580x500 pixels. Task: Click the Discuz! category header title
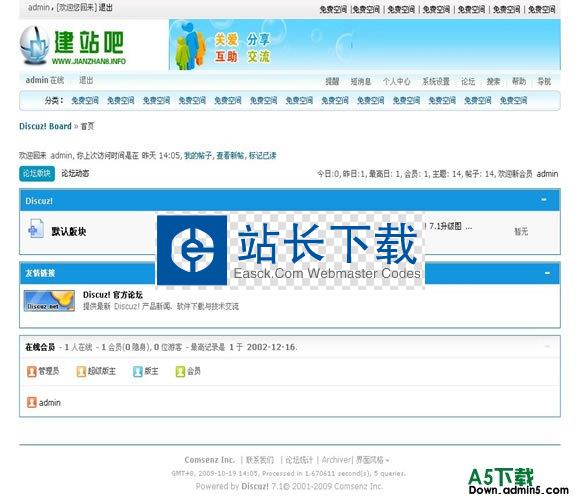pyautogui.click(x=39, y=201)
